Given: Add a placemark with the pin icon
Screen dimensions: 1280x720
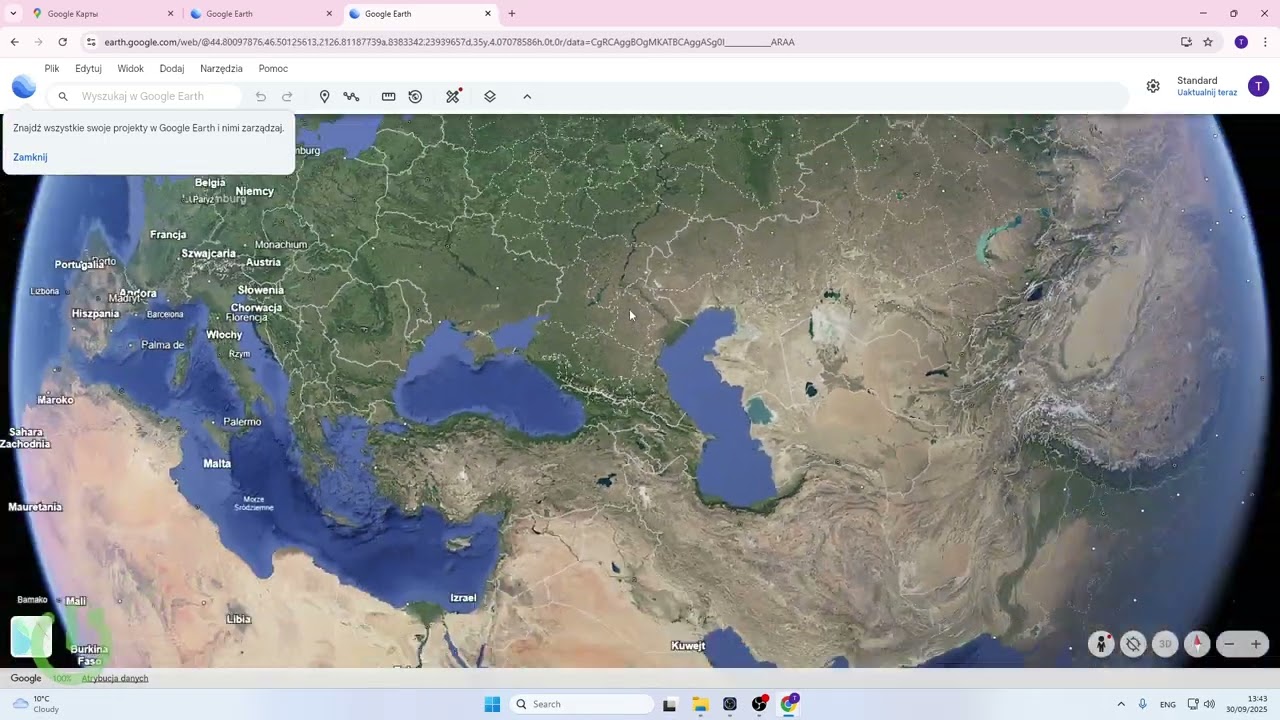Looking at the screenshot, I should [324, 97].
